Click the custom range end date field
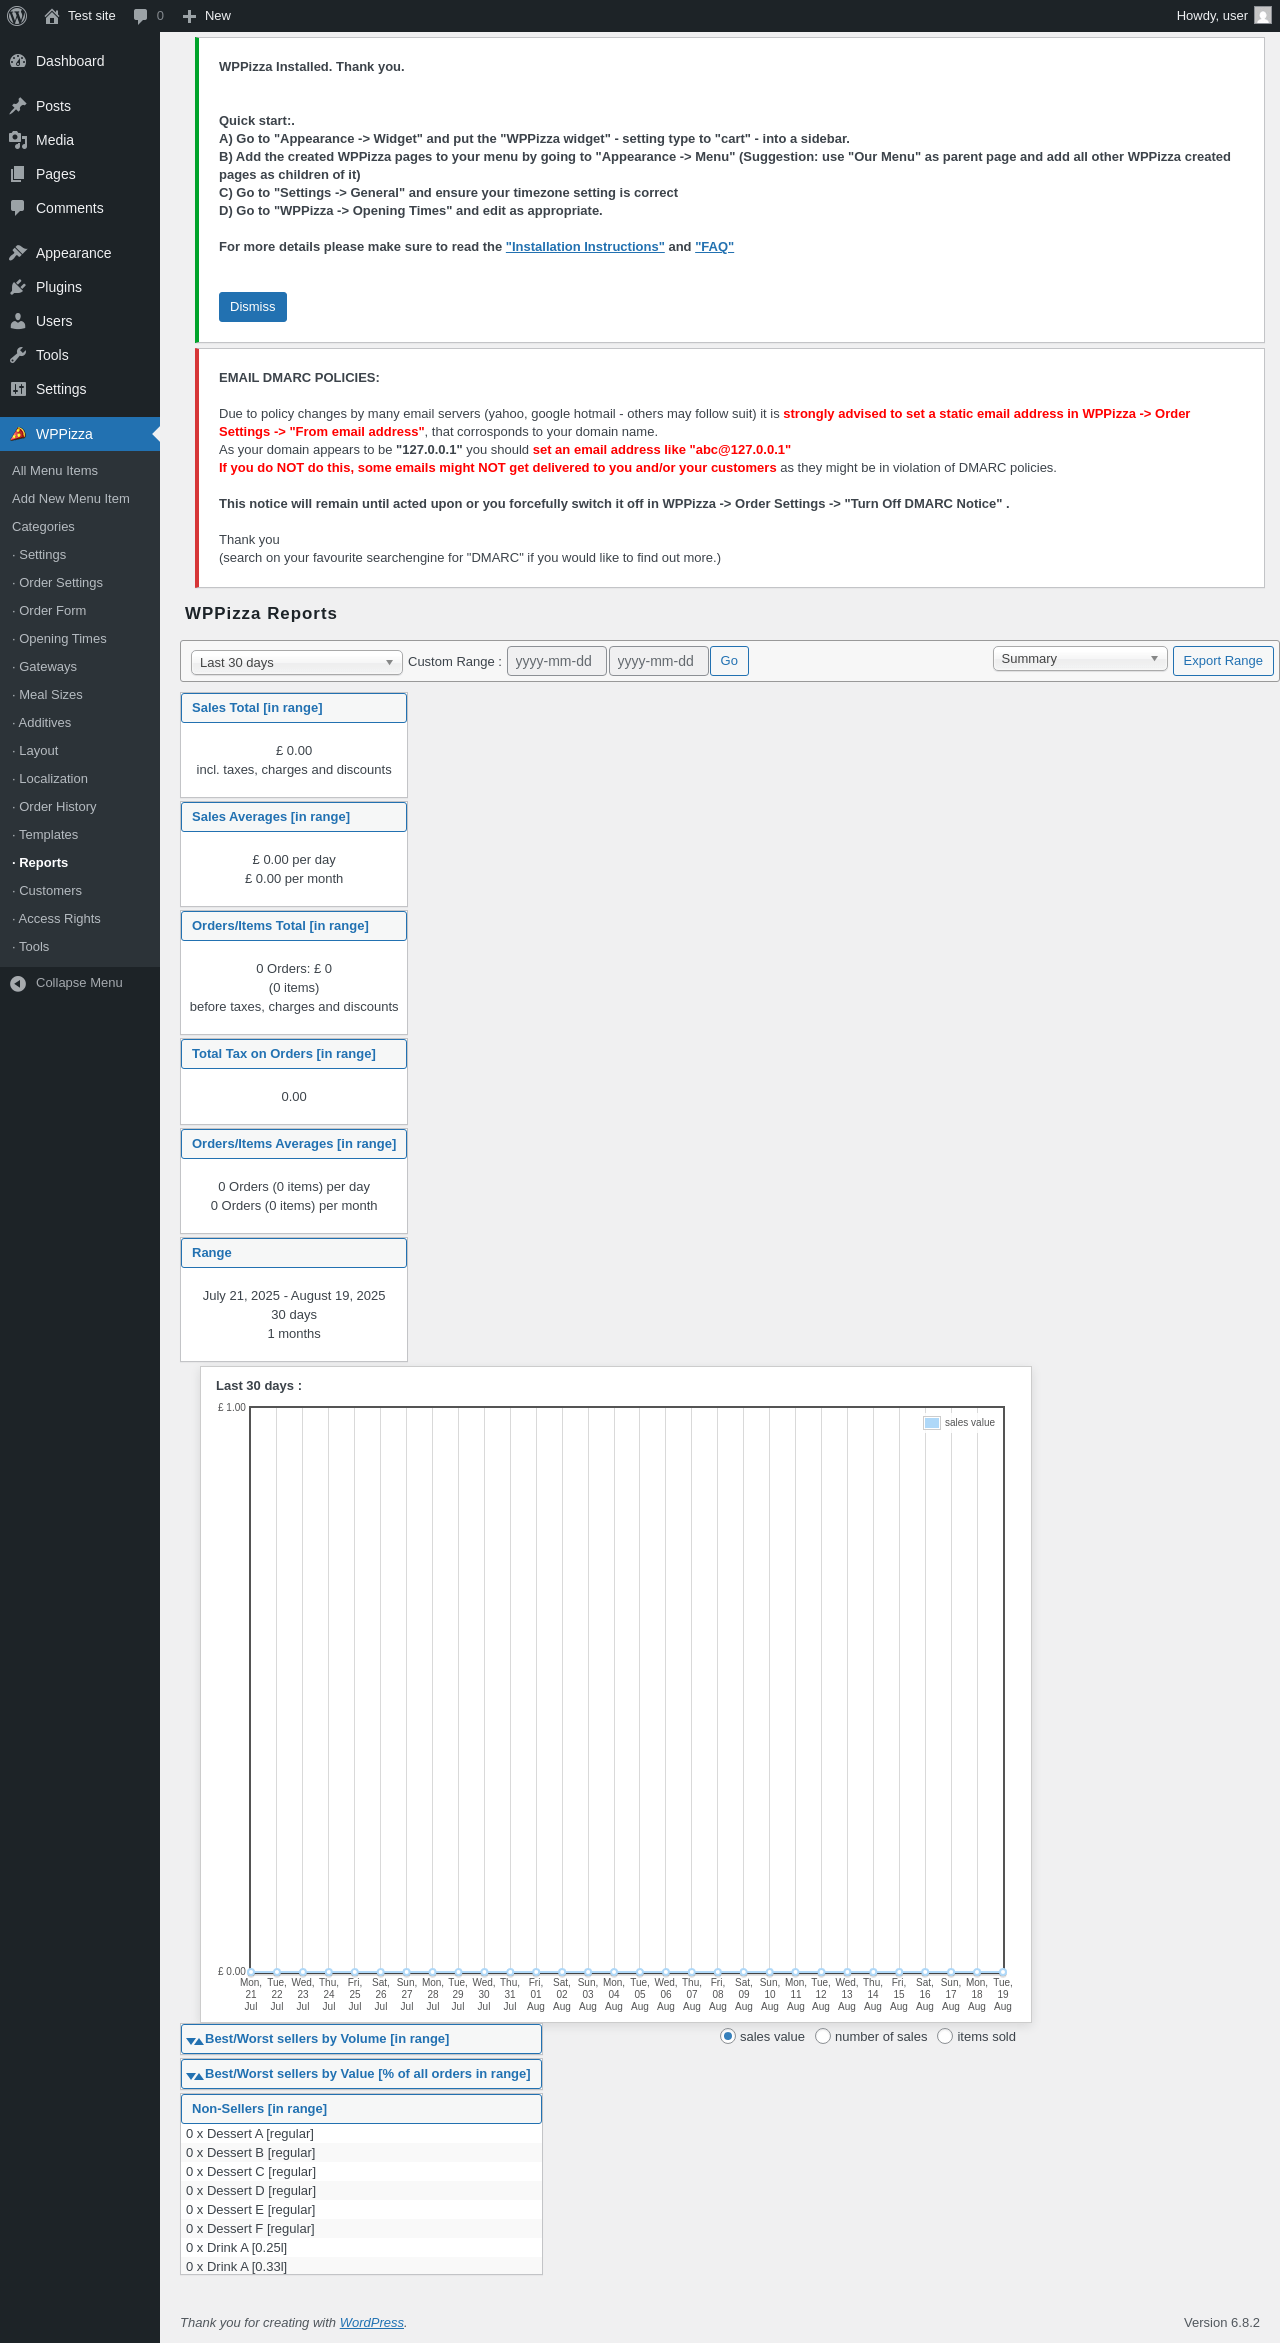 coord(659,661)
